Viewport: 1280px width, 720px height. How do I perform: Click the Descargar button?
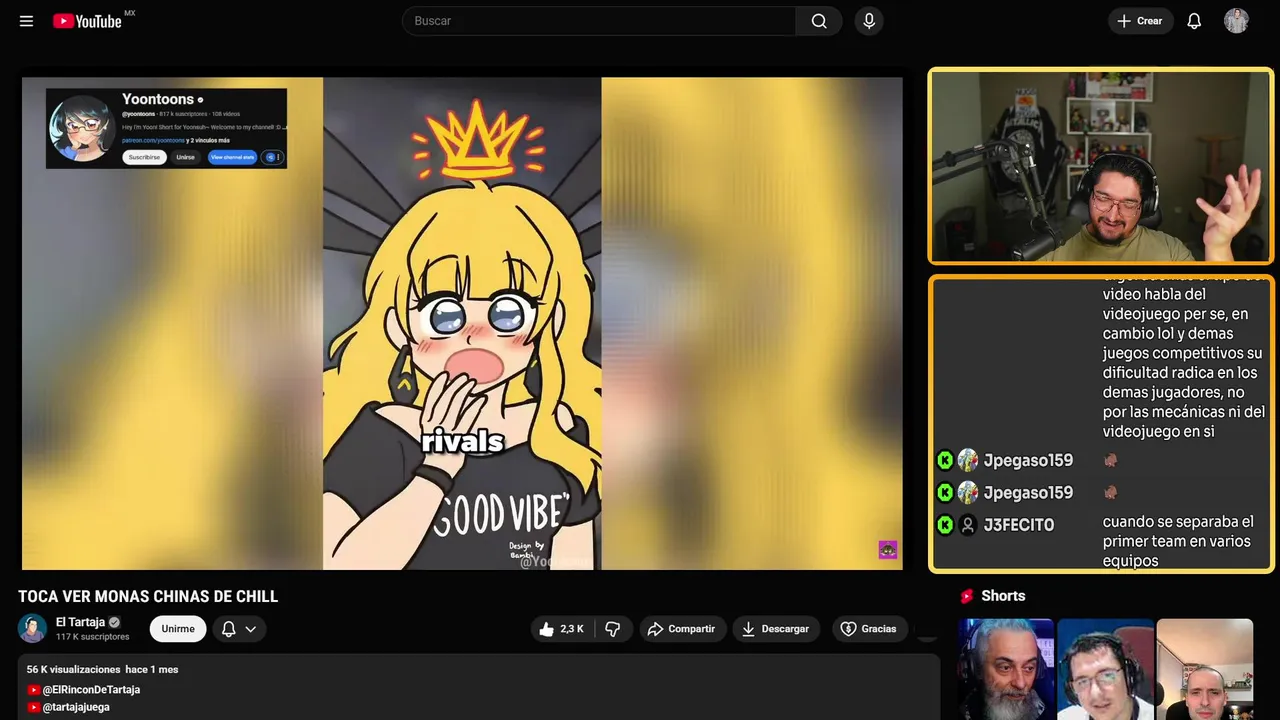[776, 629]
